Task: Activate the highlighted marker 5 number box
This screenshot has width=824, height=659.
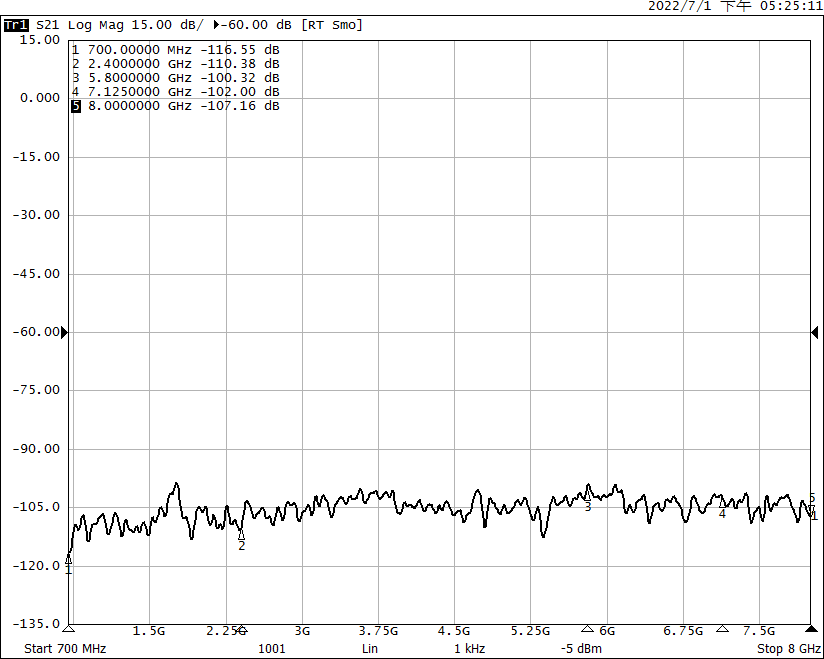Action: (75, 106)
